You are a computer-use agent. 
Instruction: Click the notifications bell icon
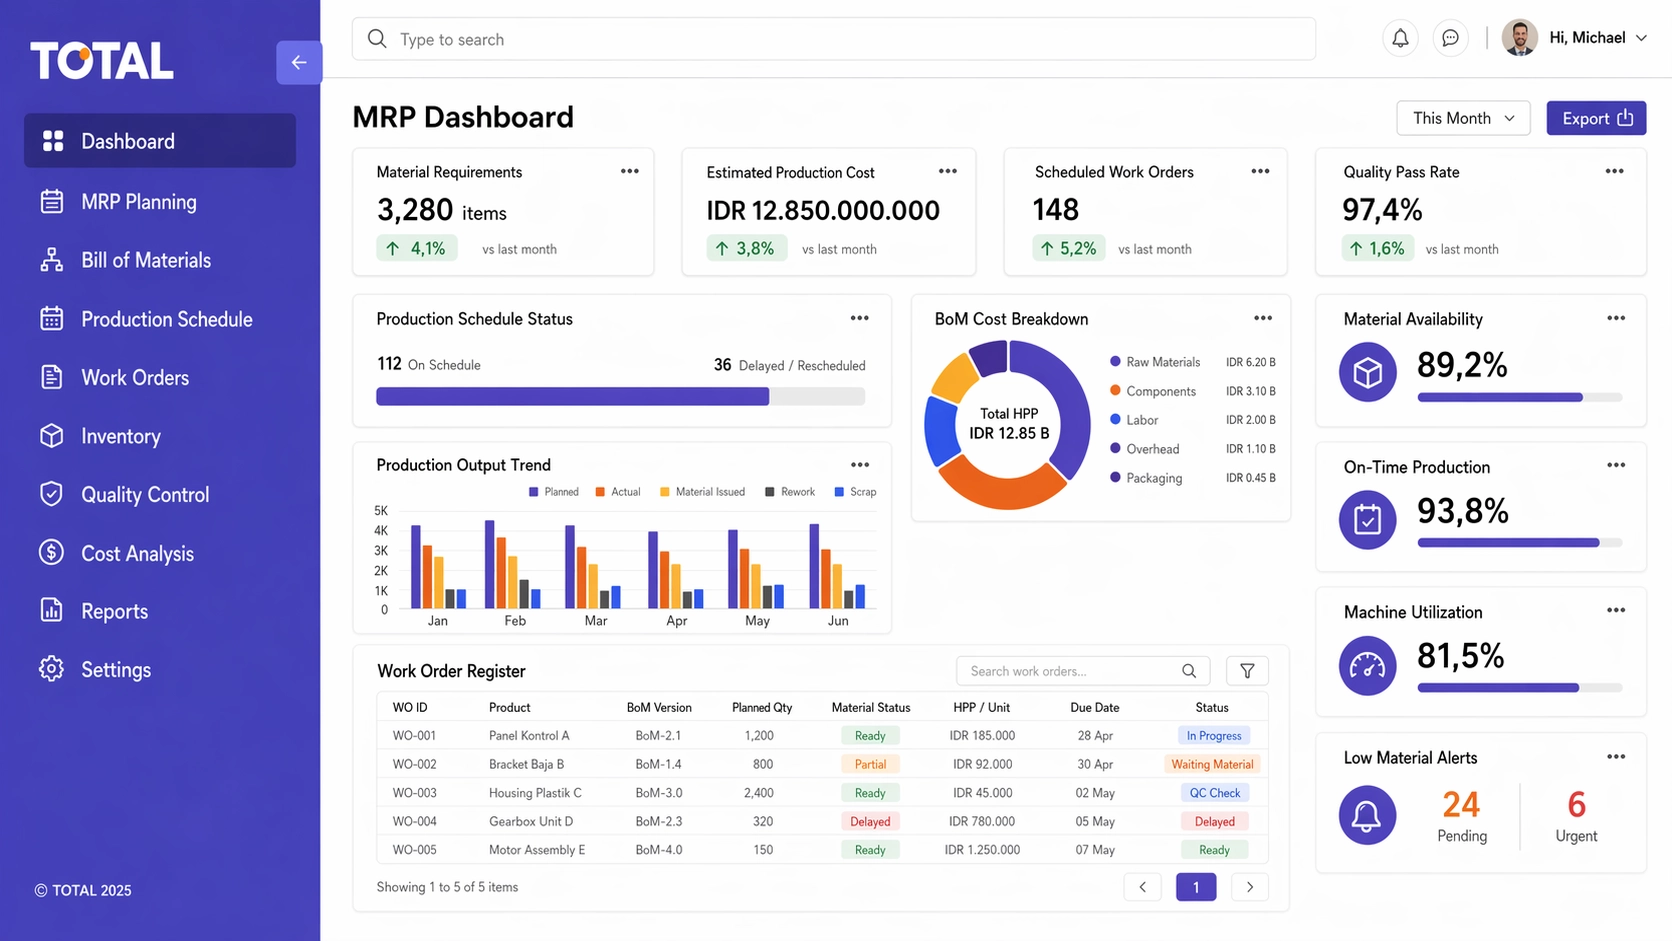point(1400,38)
